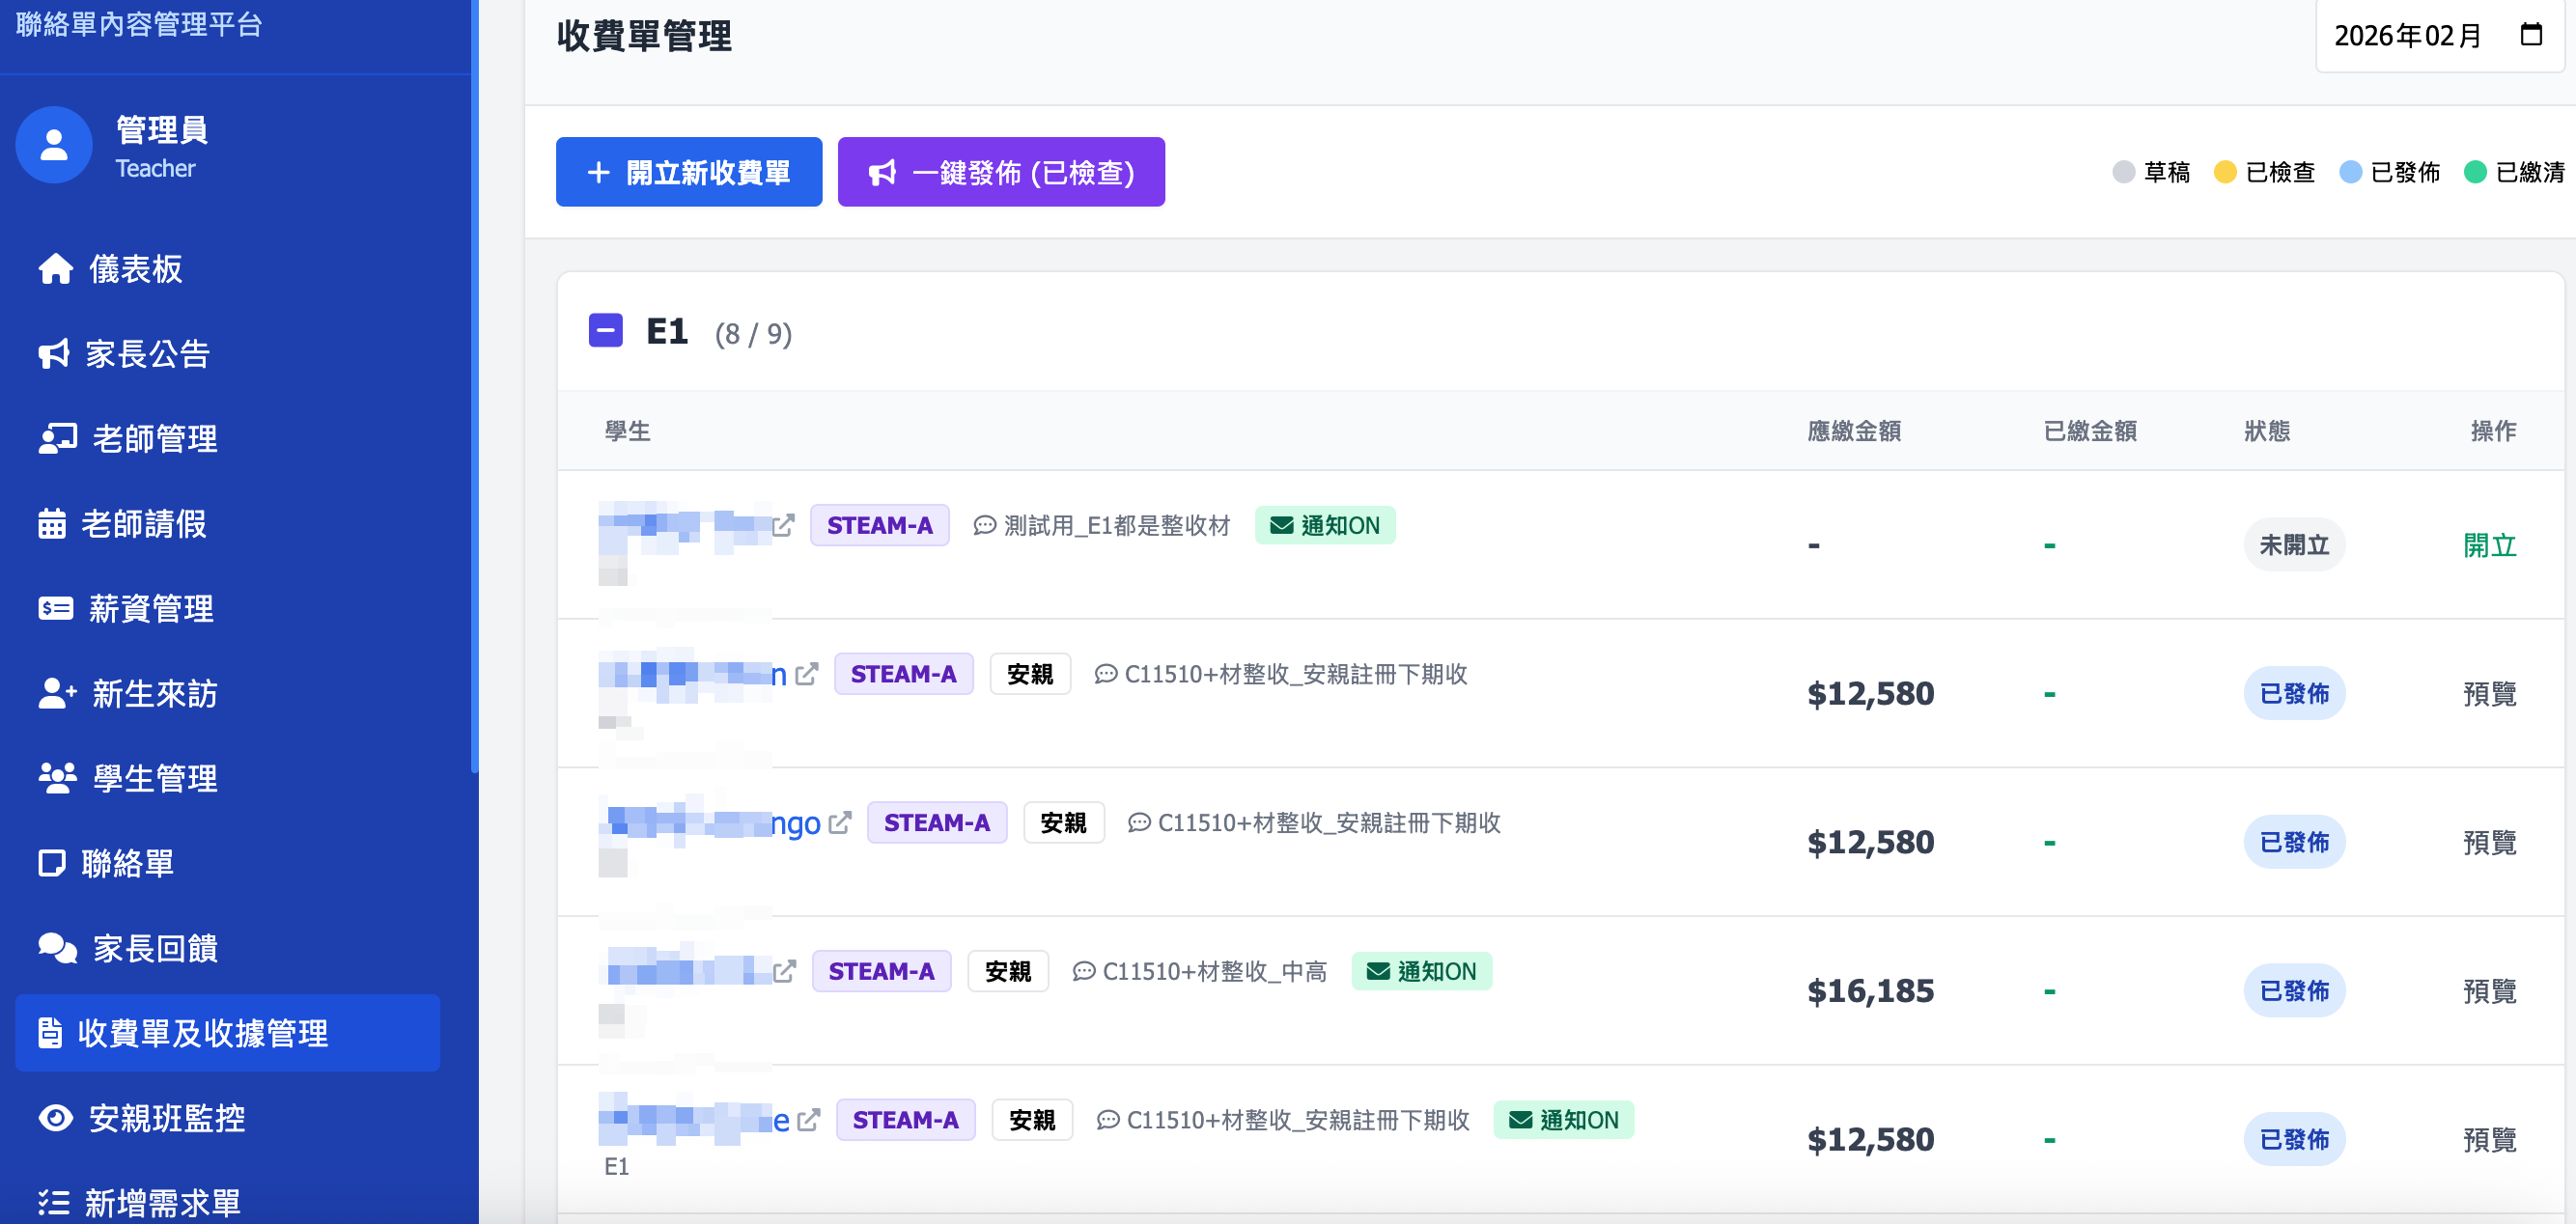The width and height of the screenshot is (2576, 1224).
Task: Click the 已繳清 green legend dot
Action: pos(2475,172)
